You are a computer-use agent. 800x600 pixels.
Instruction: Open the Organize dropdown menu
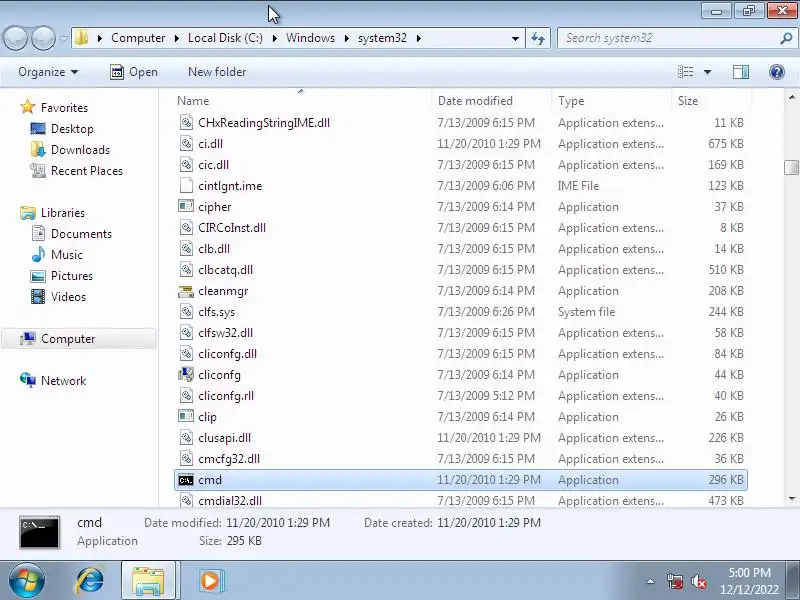pyautogui.click(x=48, y=72)
